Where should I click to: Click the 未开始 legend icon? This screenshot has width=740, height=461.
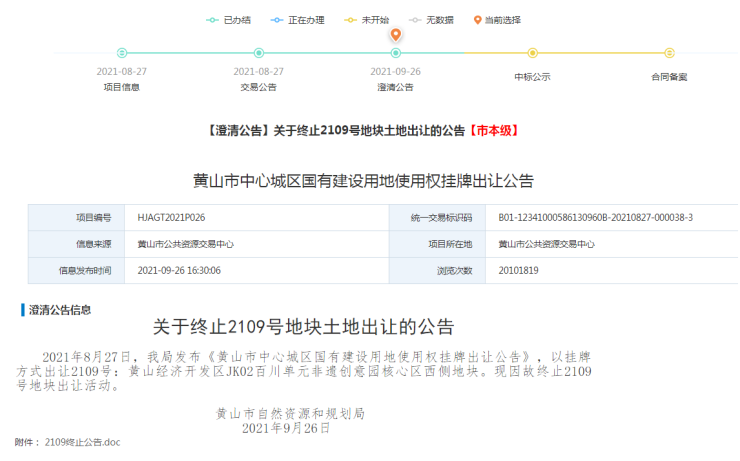pos(350,20)
